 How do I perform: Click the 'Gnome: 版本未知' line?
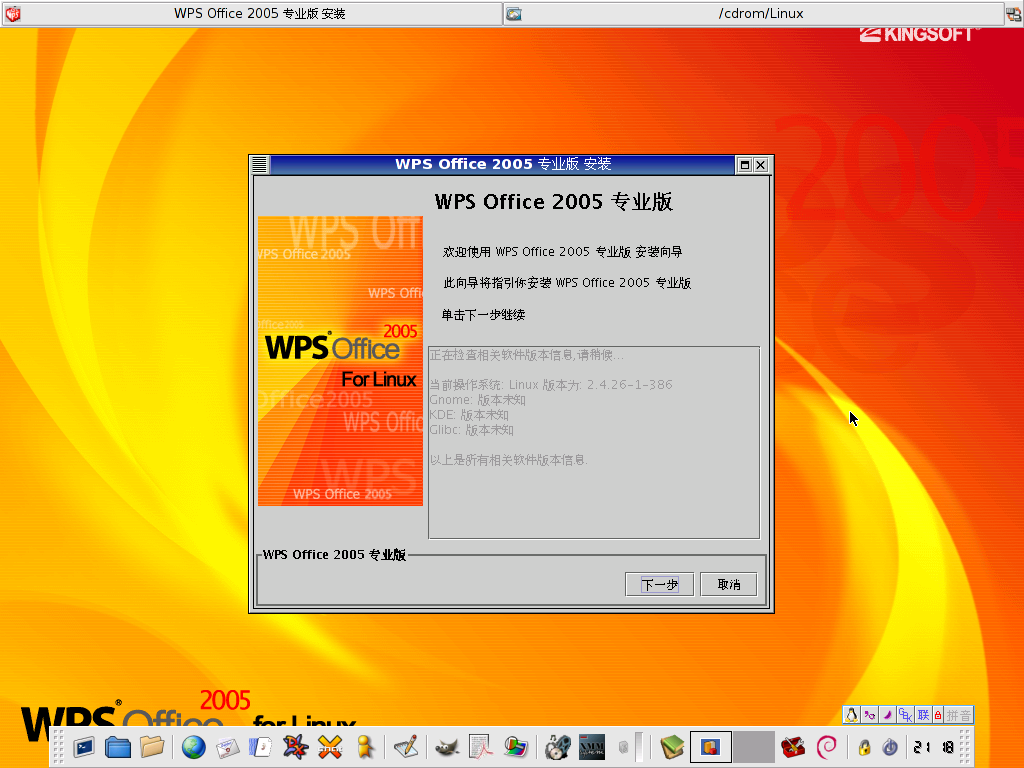tap(477, 400)
